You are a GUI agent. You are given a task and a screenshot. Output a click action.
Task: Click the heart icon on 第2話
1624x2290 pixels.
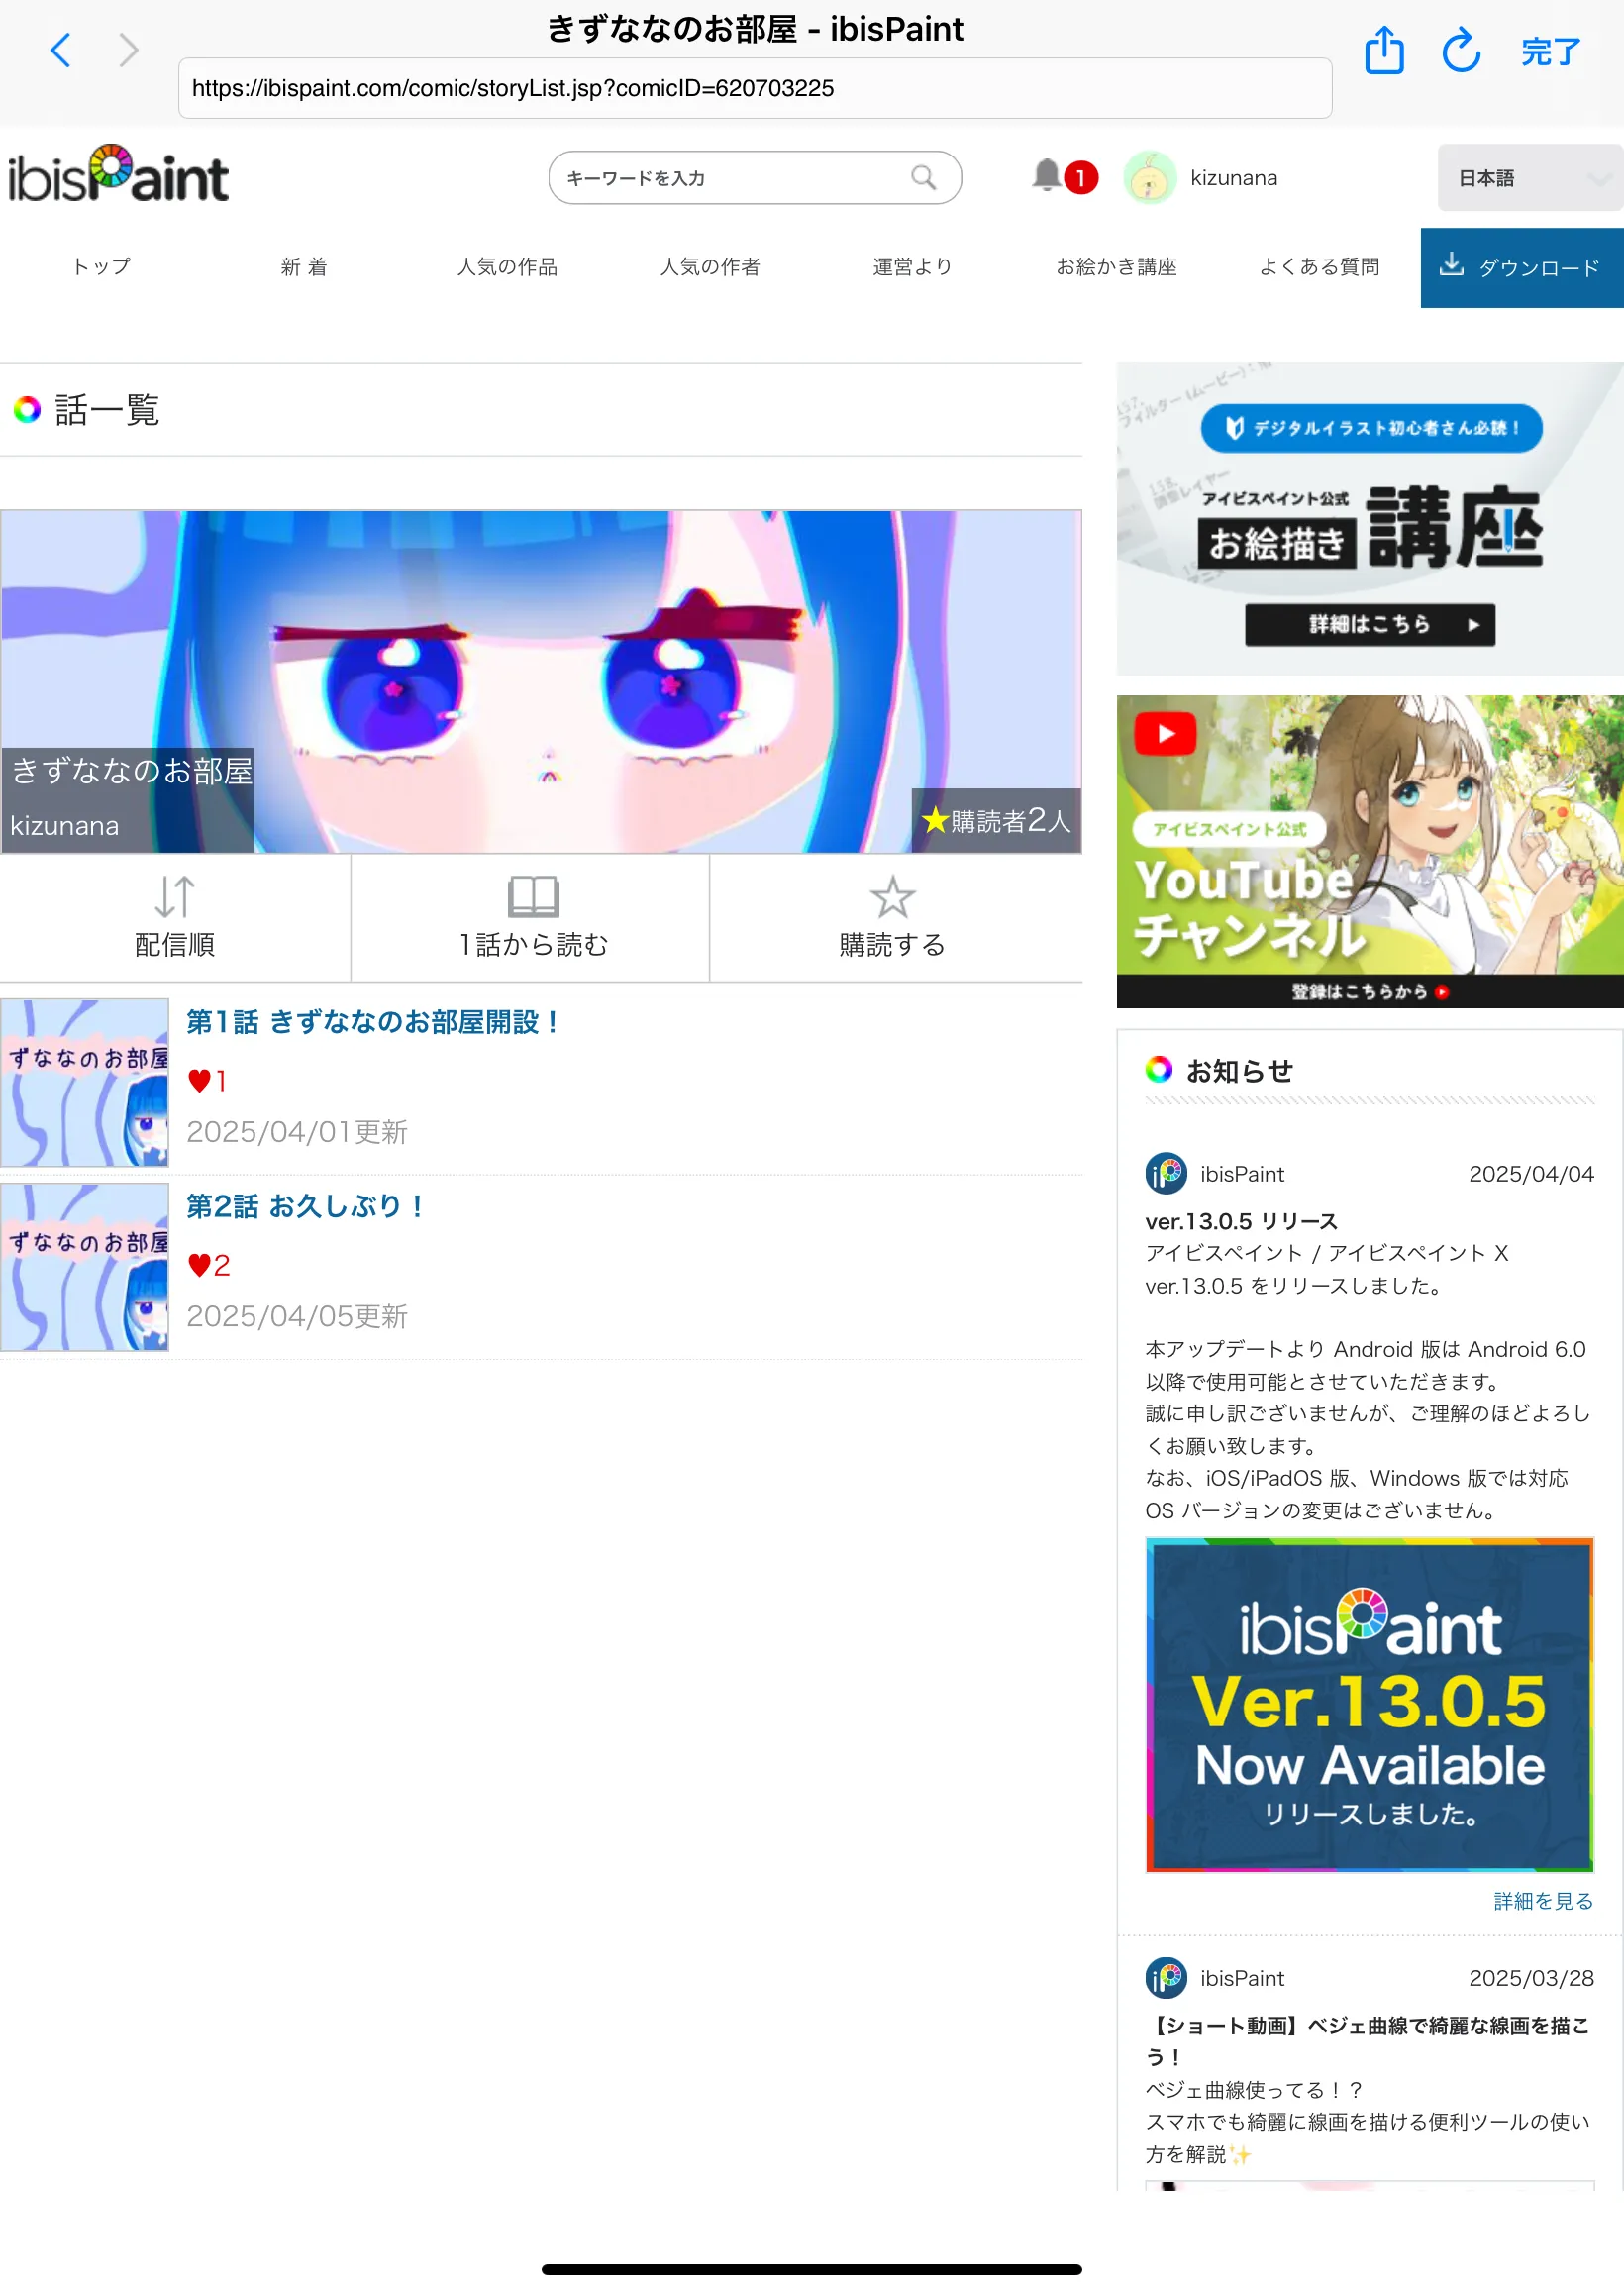click(199, 1266)
